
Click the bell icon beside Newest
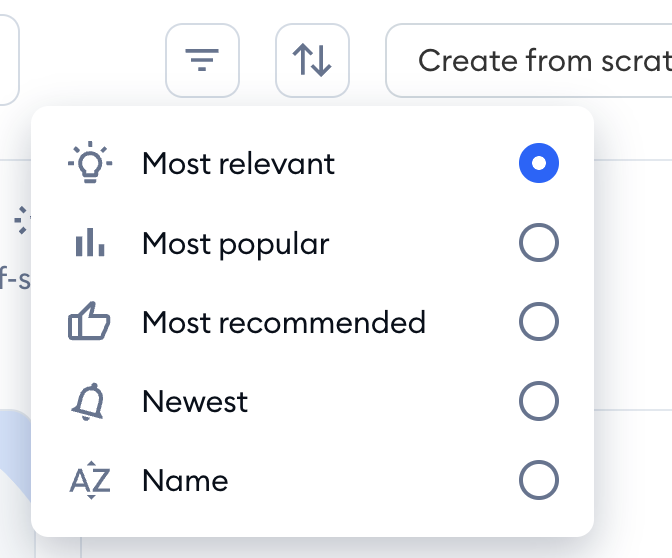(x=88, y=402)
